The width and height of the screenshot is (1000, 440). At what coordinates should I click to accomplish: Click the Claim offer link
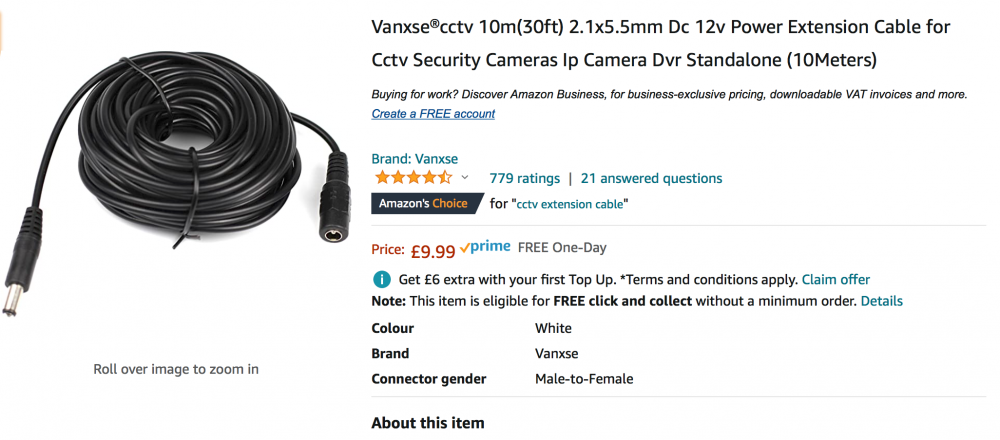835,279
